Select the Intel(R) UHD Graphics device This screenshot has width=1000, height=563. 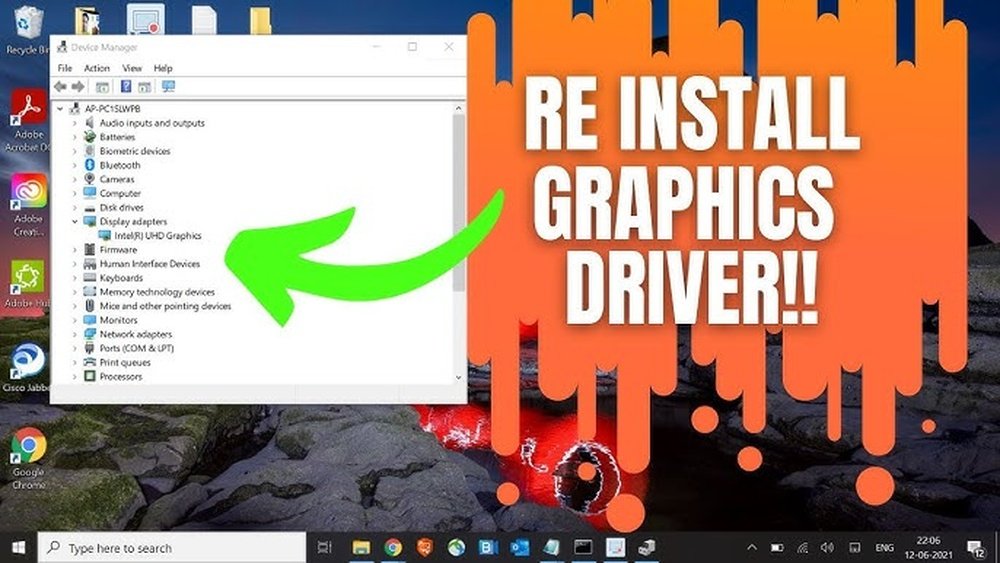[x=157, y=236]
